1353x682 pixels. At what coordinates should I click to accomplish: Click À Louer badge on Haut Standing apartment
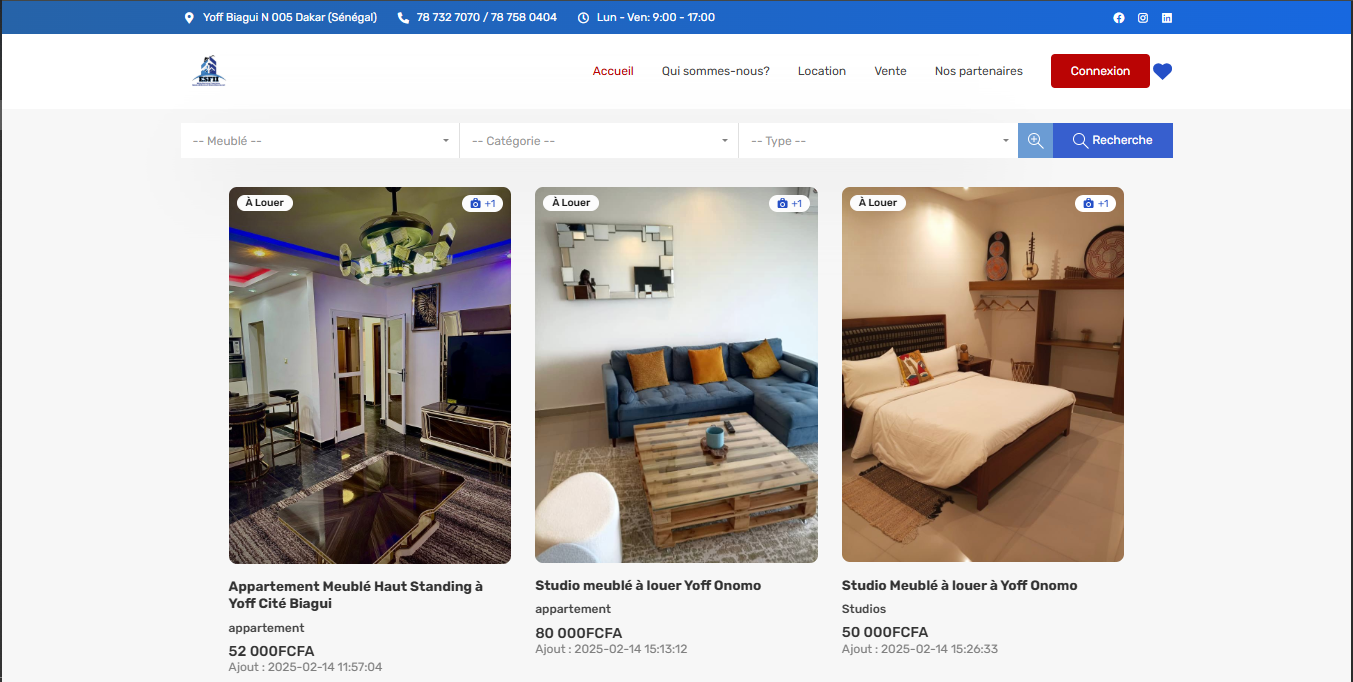[x=265, y=203]
